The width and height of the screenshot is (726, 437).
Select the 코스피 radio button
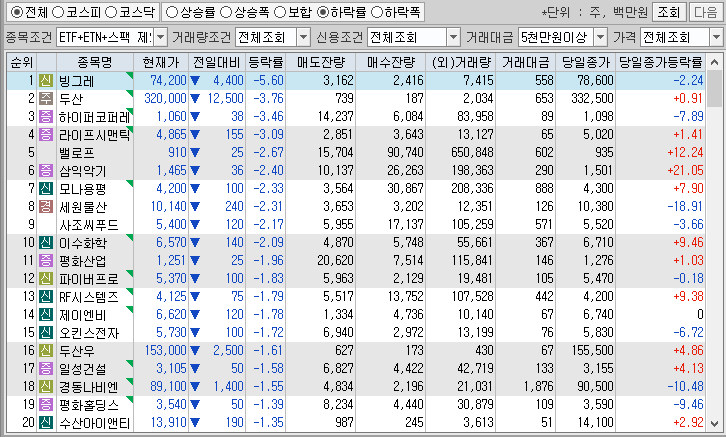(x=58, y=12)
